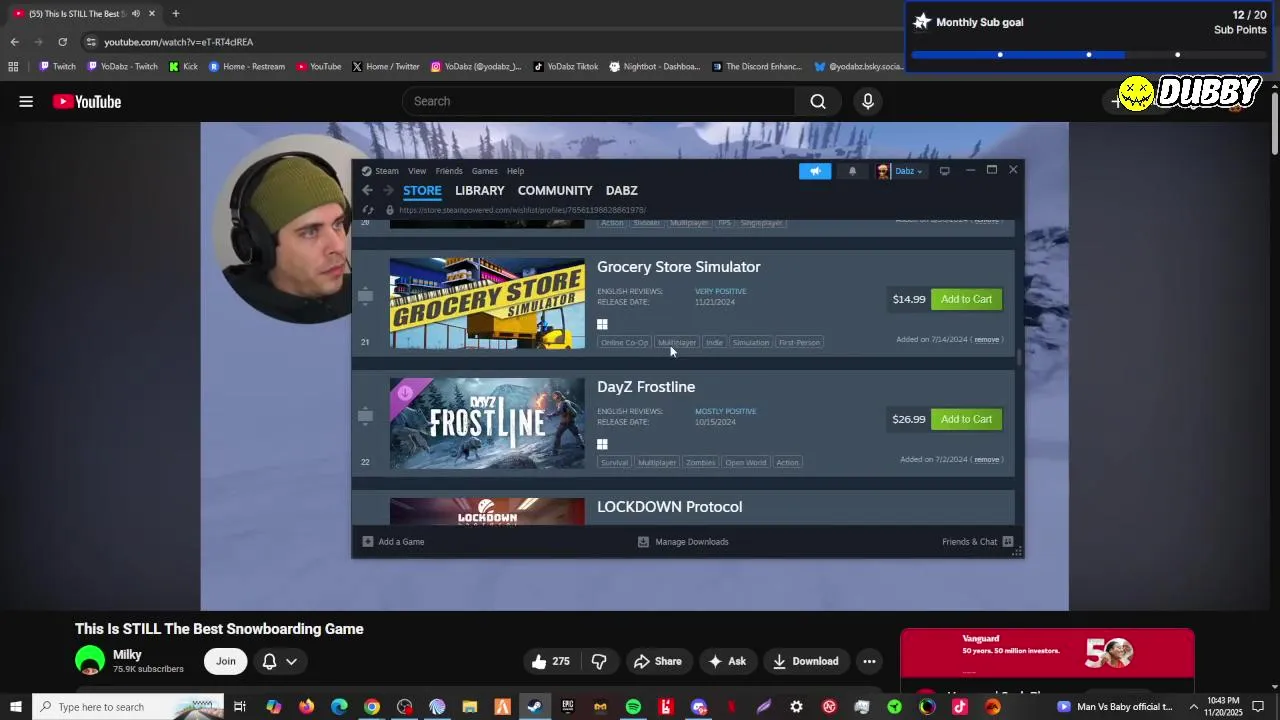The image size is (1280, 720).
Task: Click the Windows Start button
Action: click(x=16, y=707)
